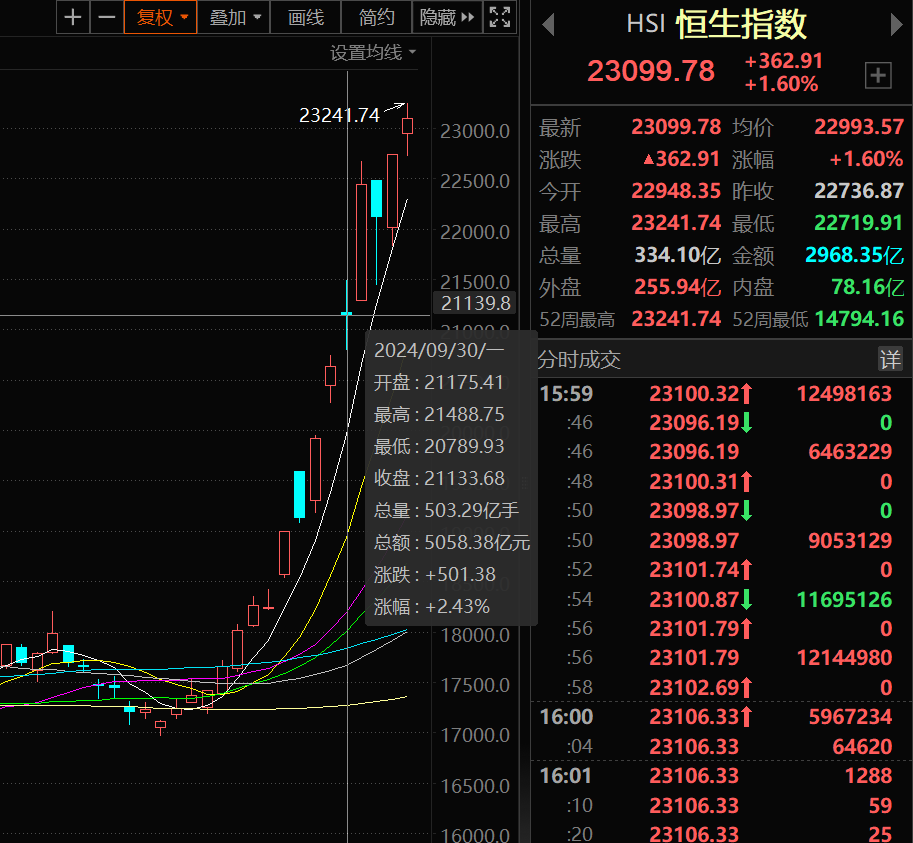Click the 恒生指数 title
913x843 pixels.
(x=741, y=24)
